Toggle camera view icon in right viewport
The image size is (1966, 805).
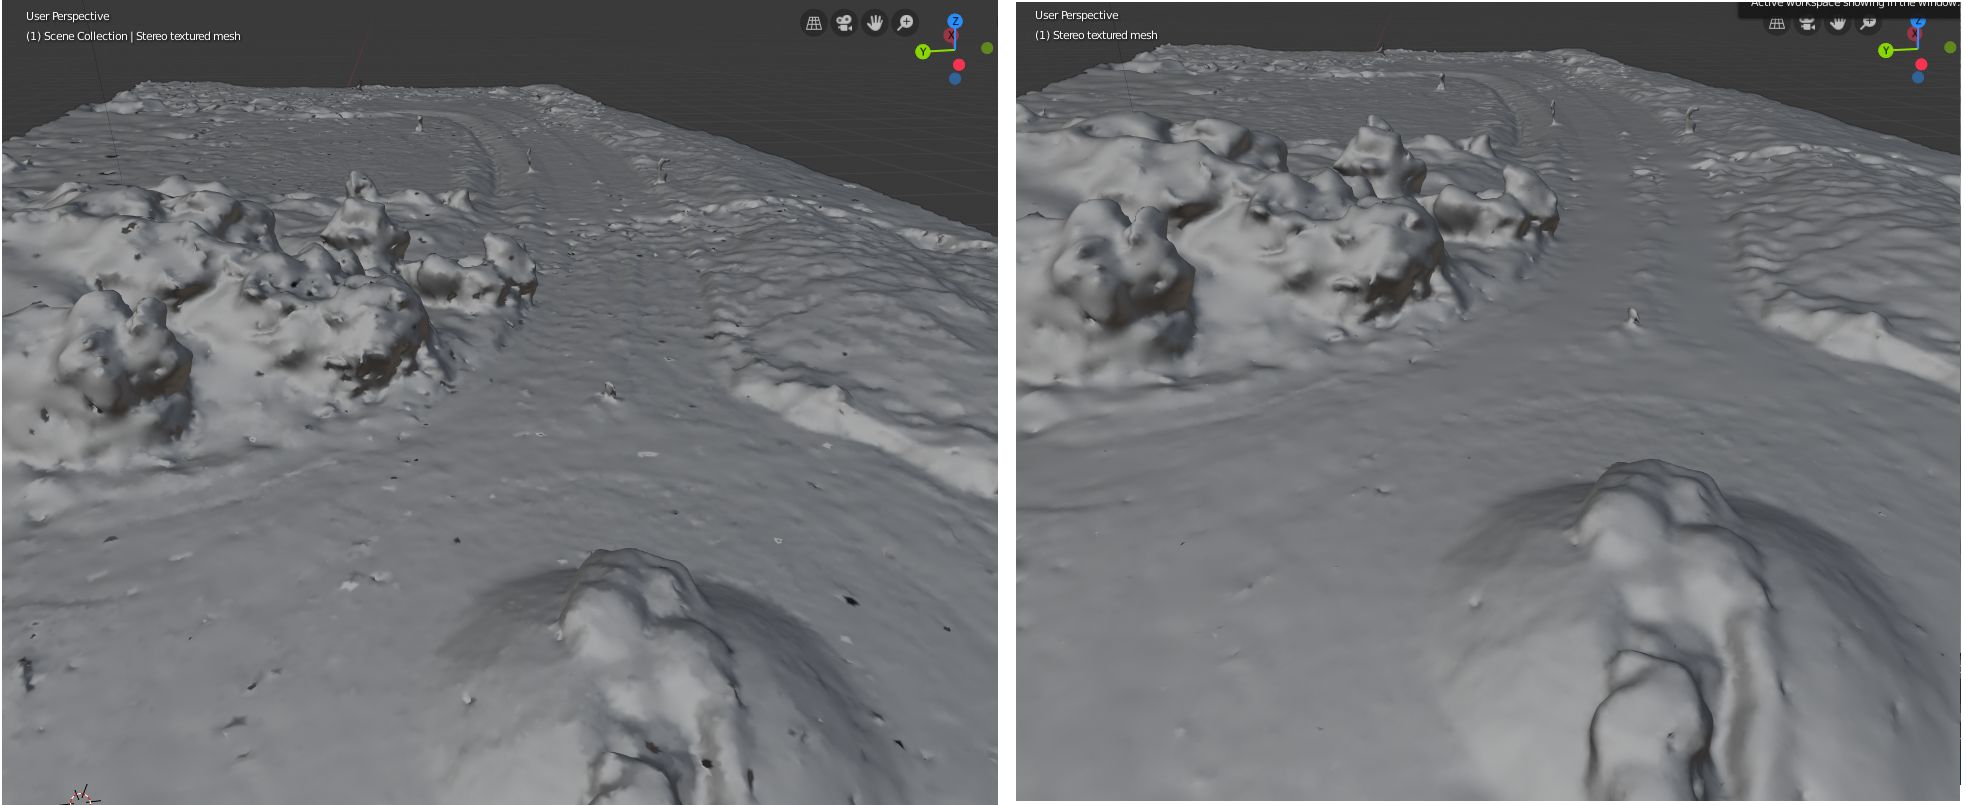coord(1807,24)
